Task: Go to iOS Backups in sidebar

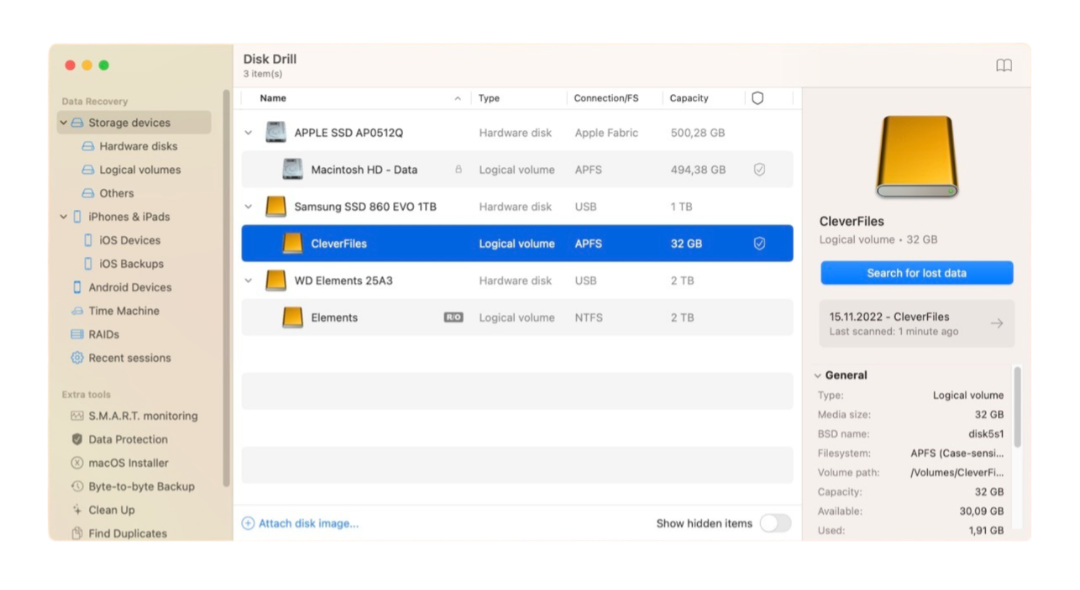Action: (131, 264)
